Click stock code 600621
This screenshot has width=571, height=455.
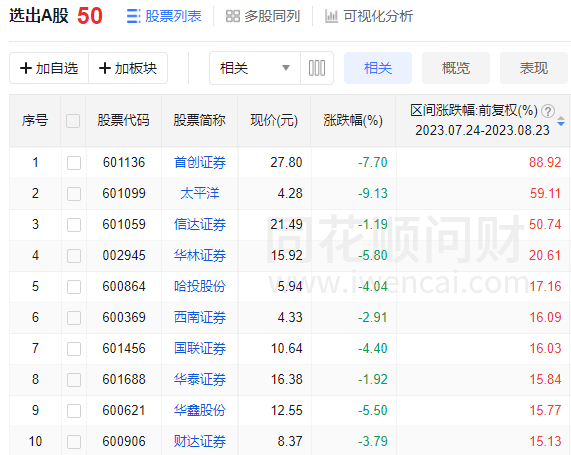124,410
